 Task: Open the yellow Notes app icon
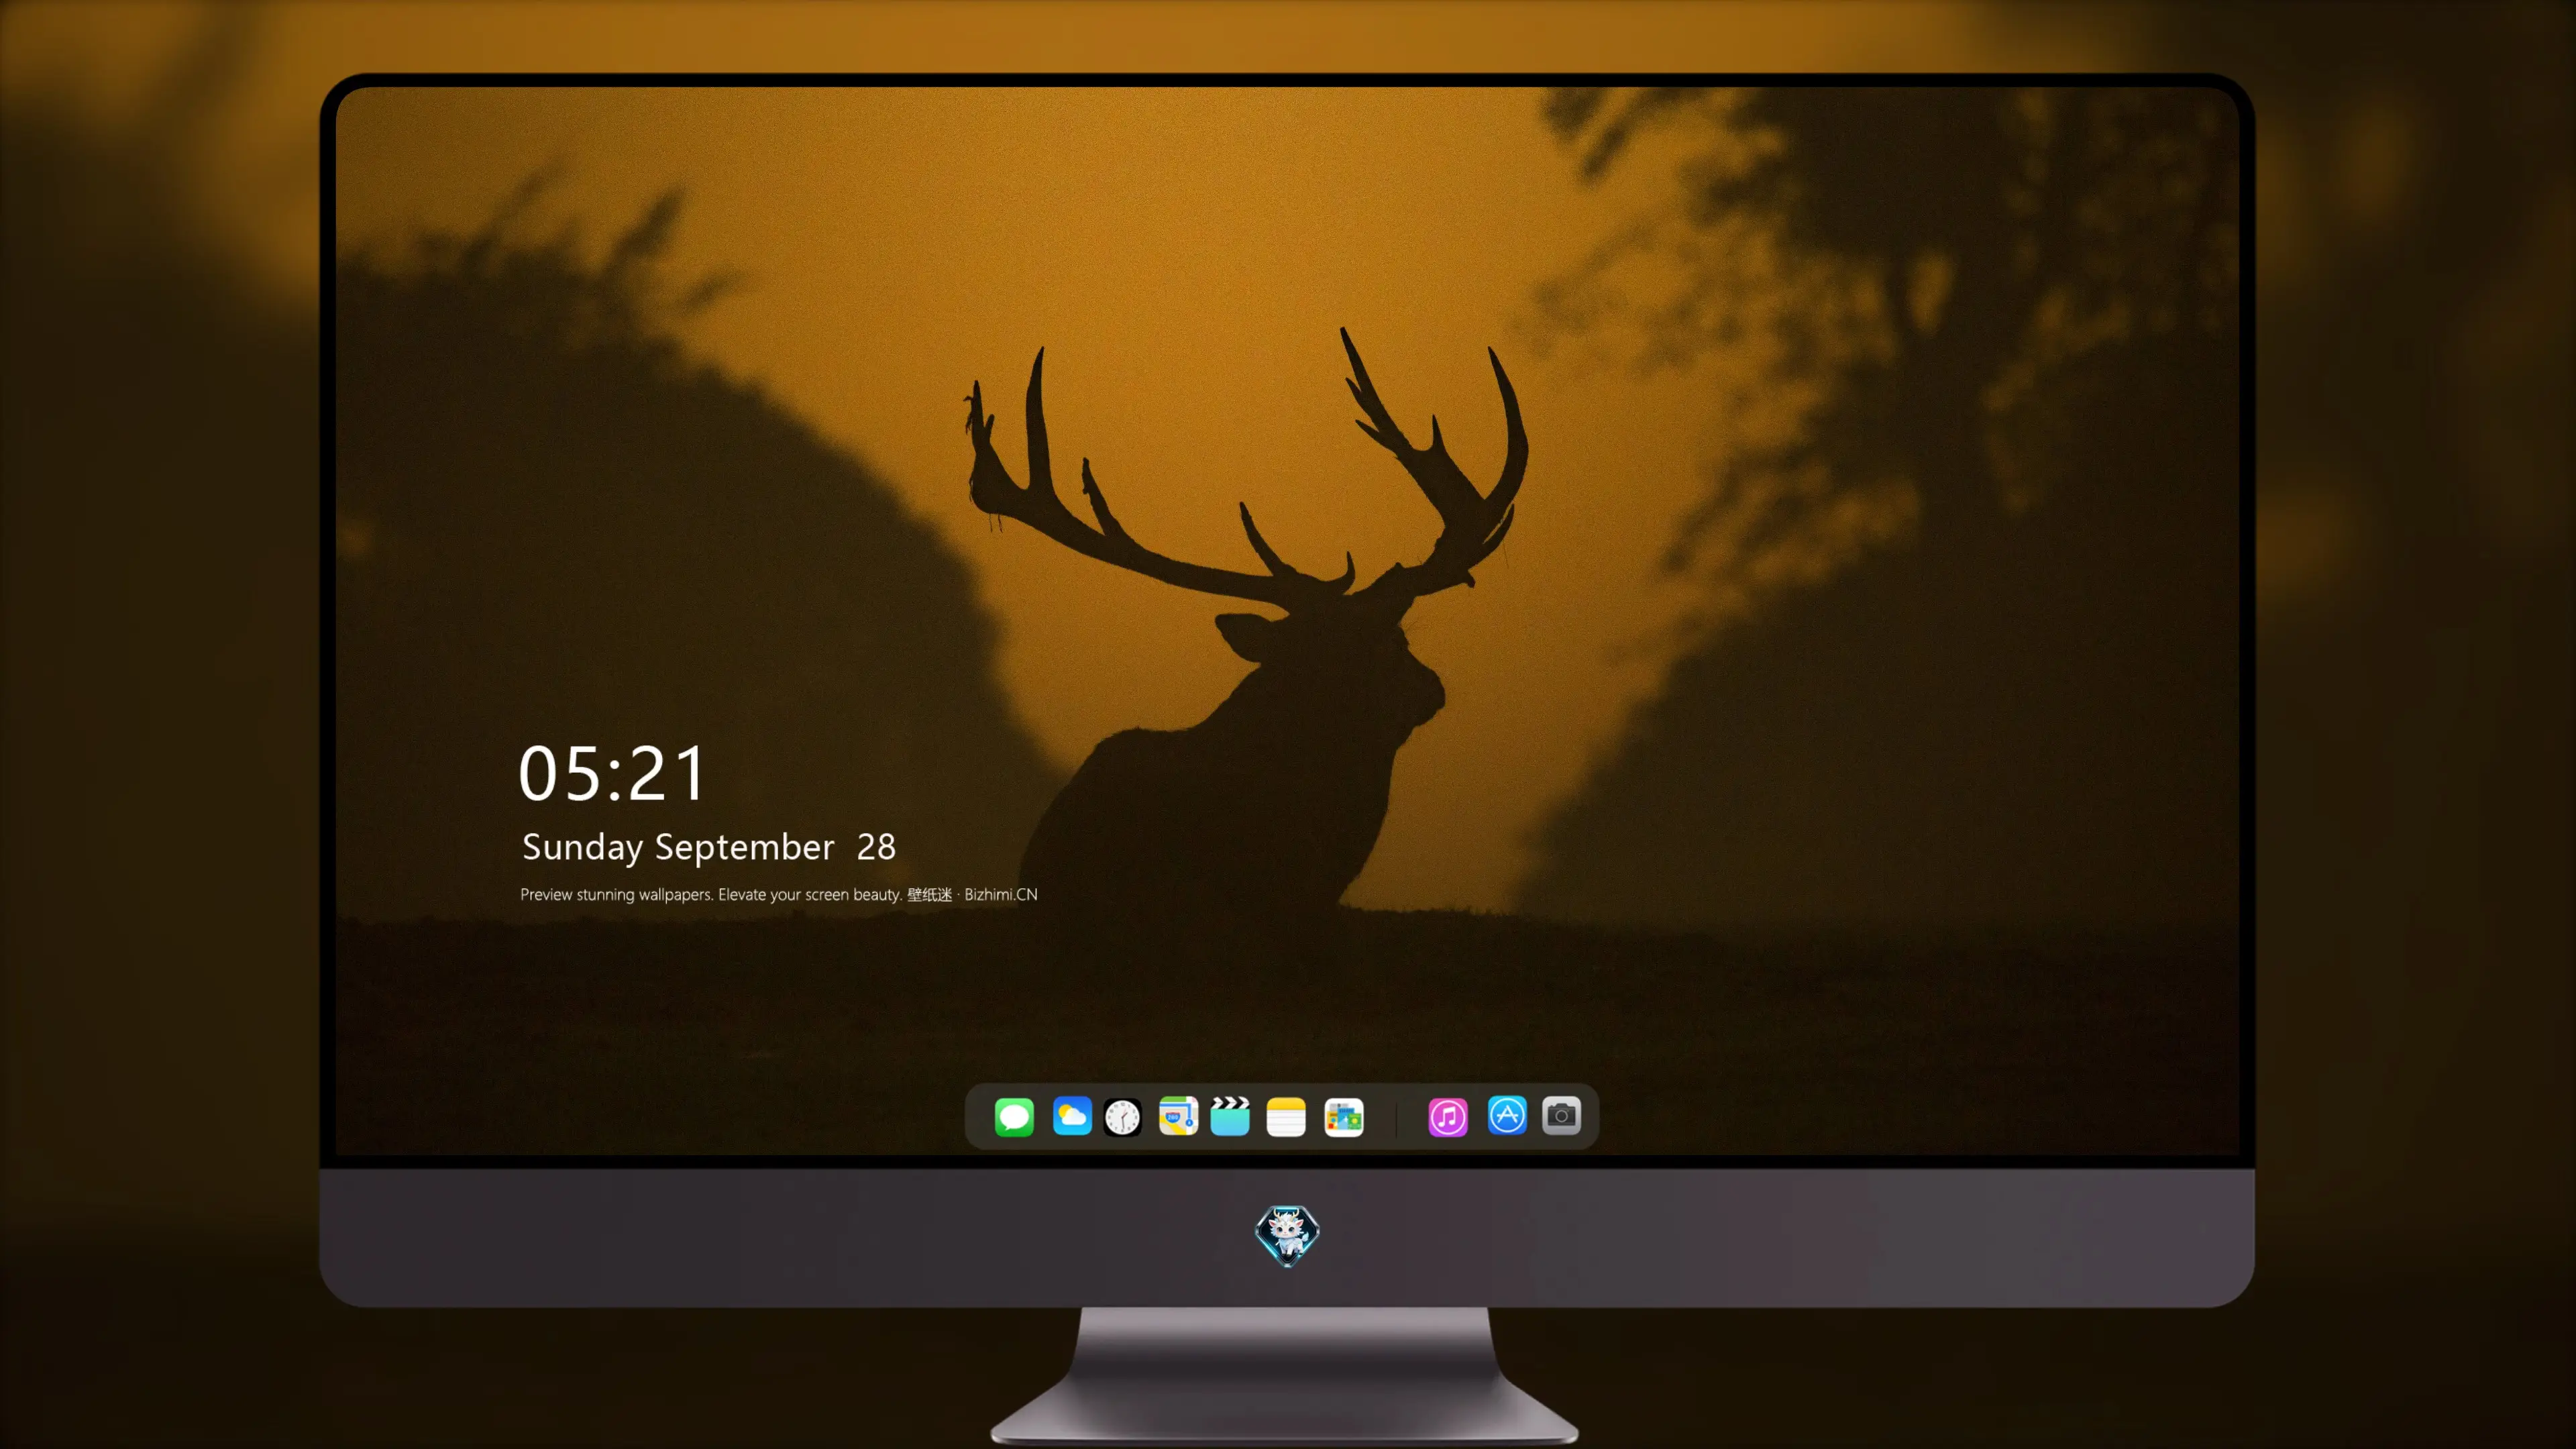(1286, 1116)
